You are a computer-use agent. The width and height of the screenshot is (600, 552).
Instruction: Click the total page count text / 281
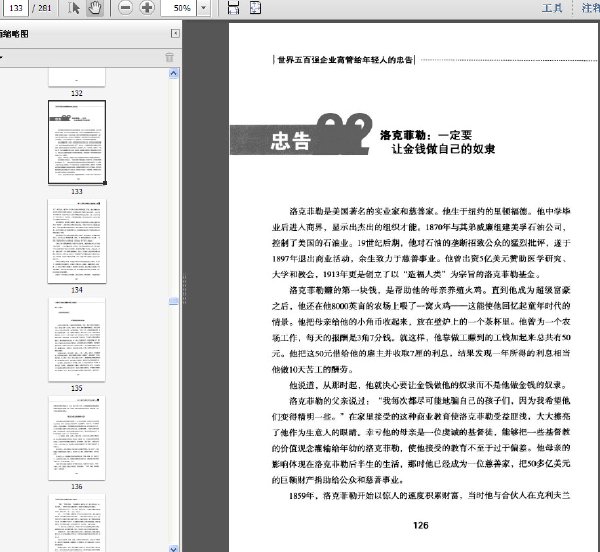[42, 8]
